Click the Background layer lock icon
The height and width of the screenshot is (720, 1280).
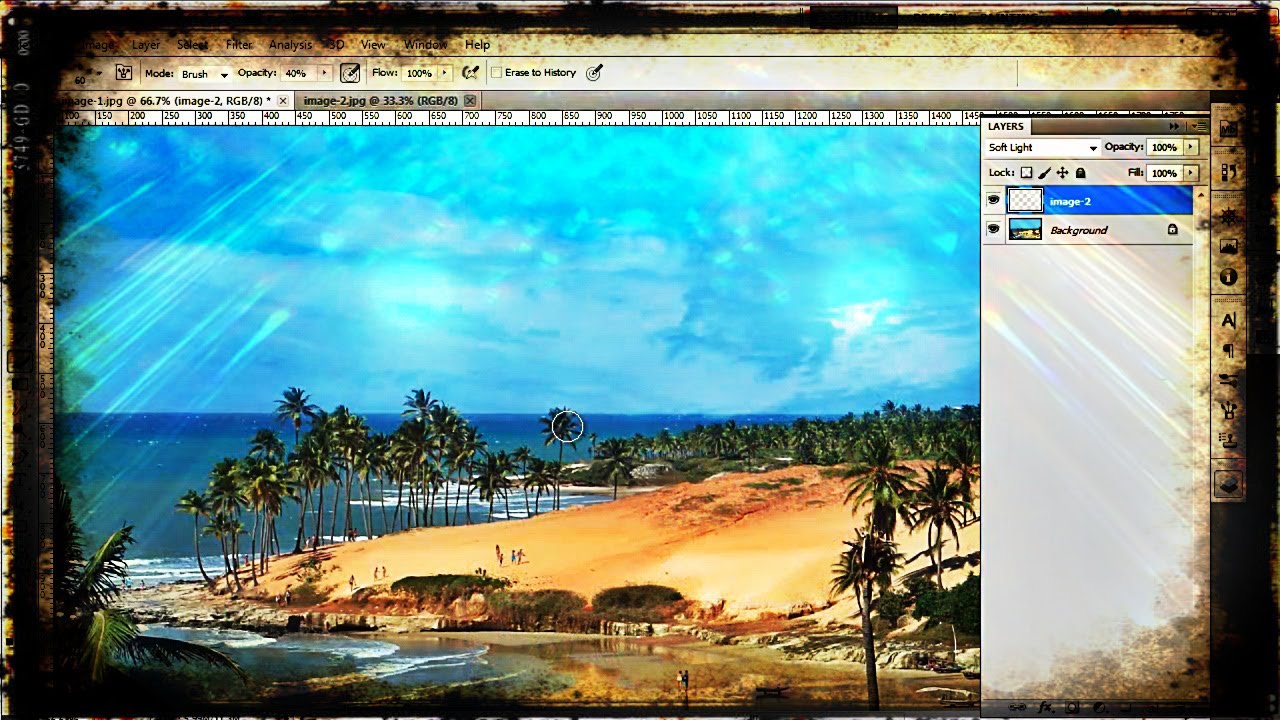pos(1173,230)
